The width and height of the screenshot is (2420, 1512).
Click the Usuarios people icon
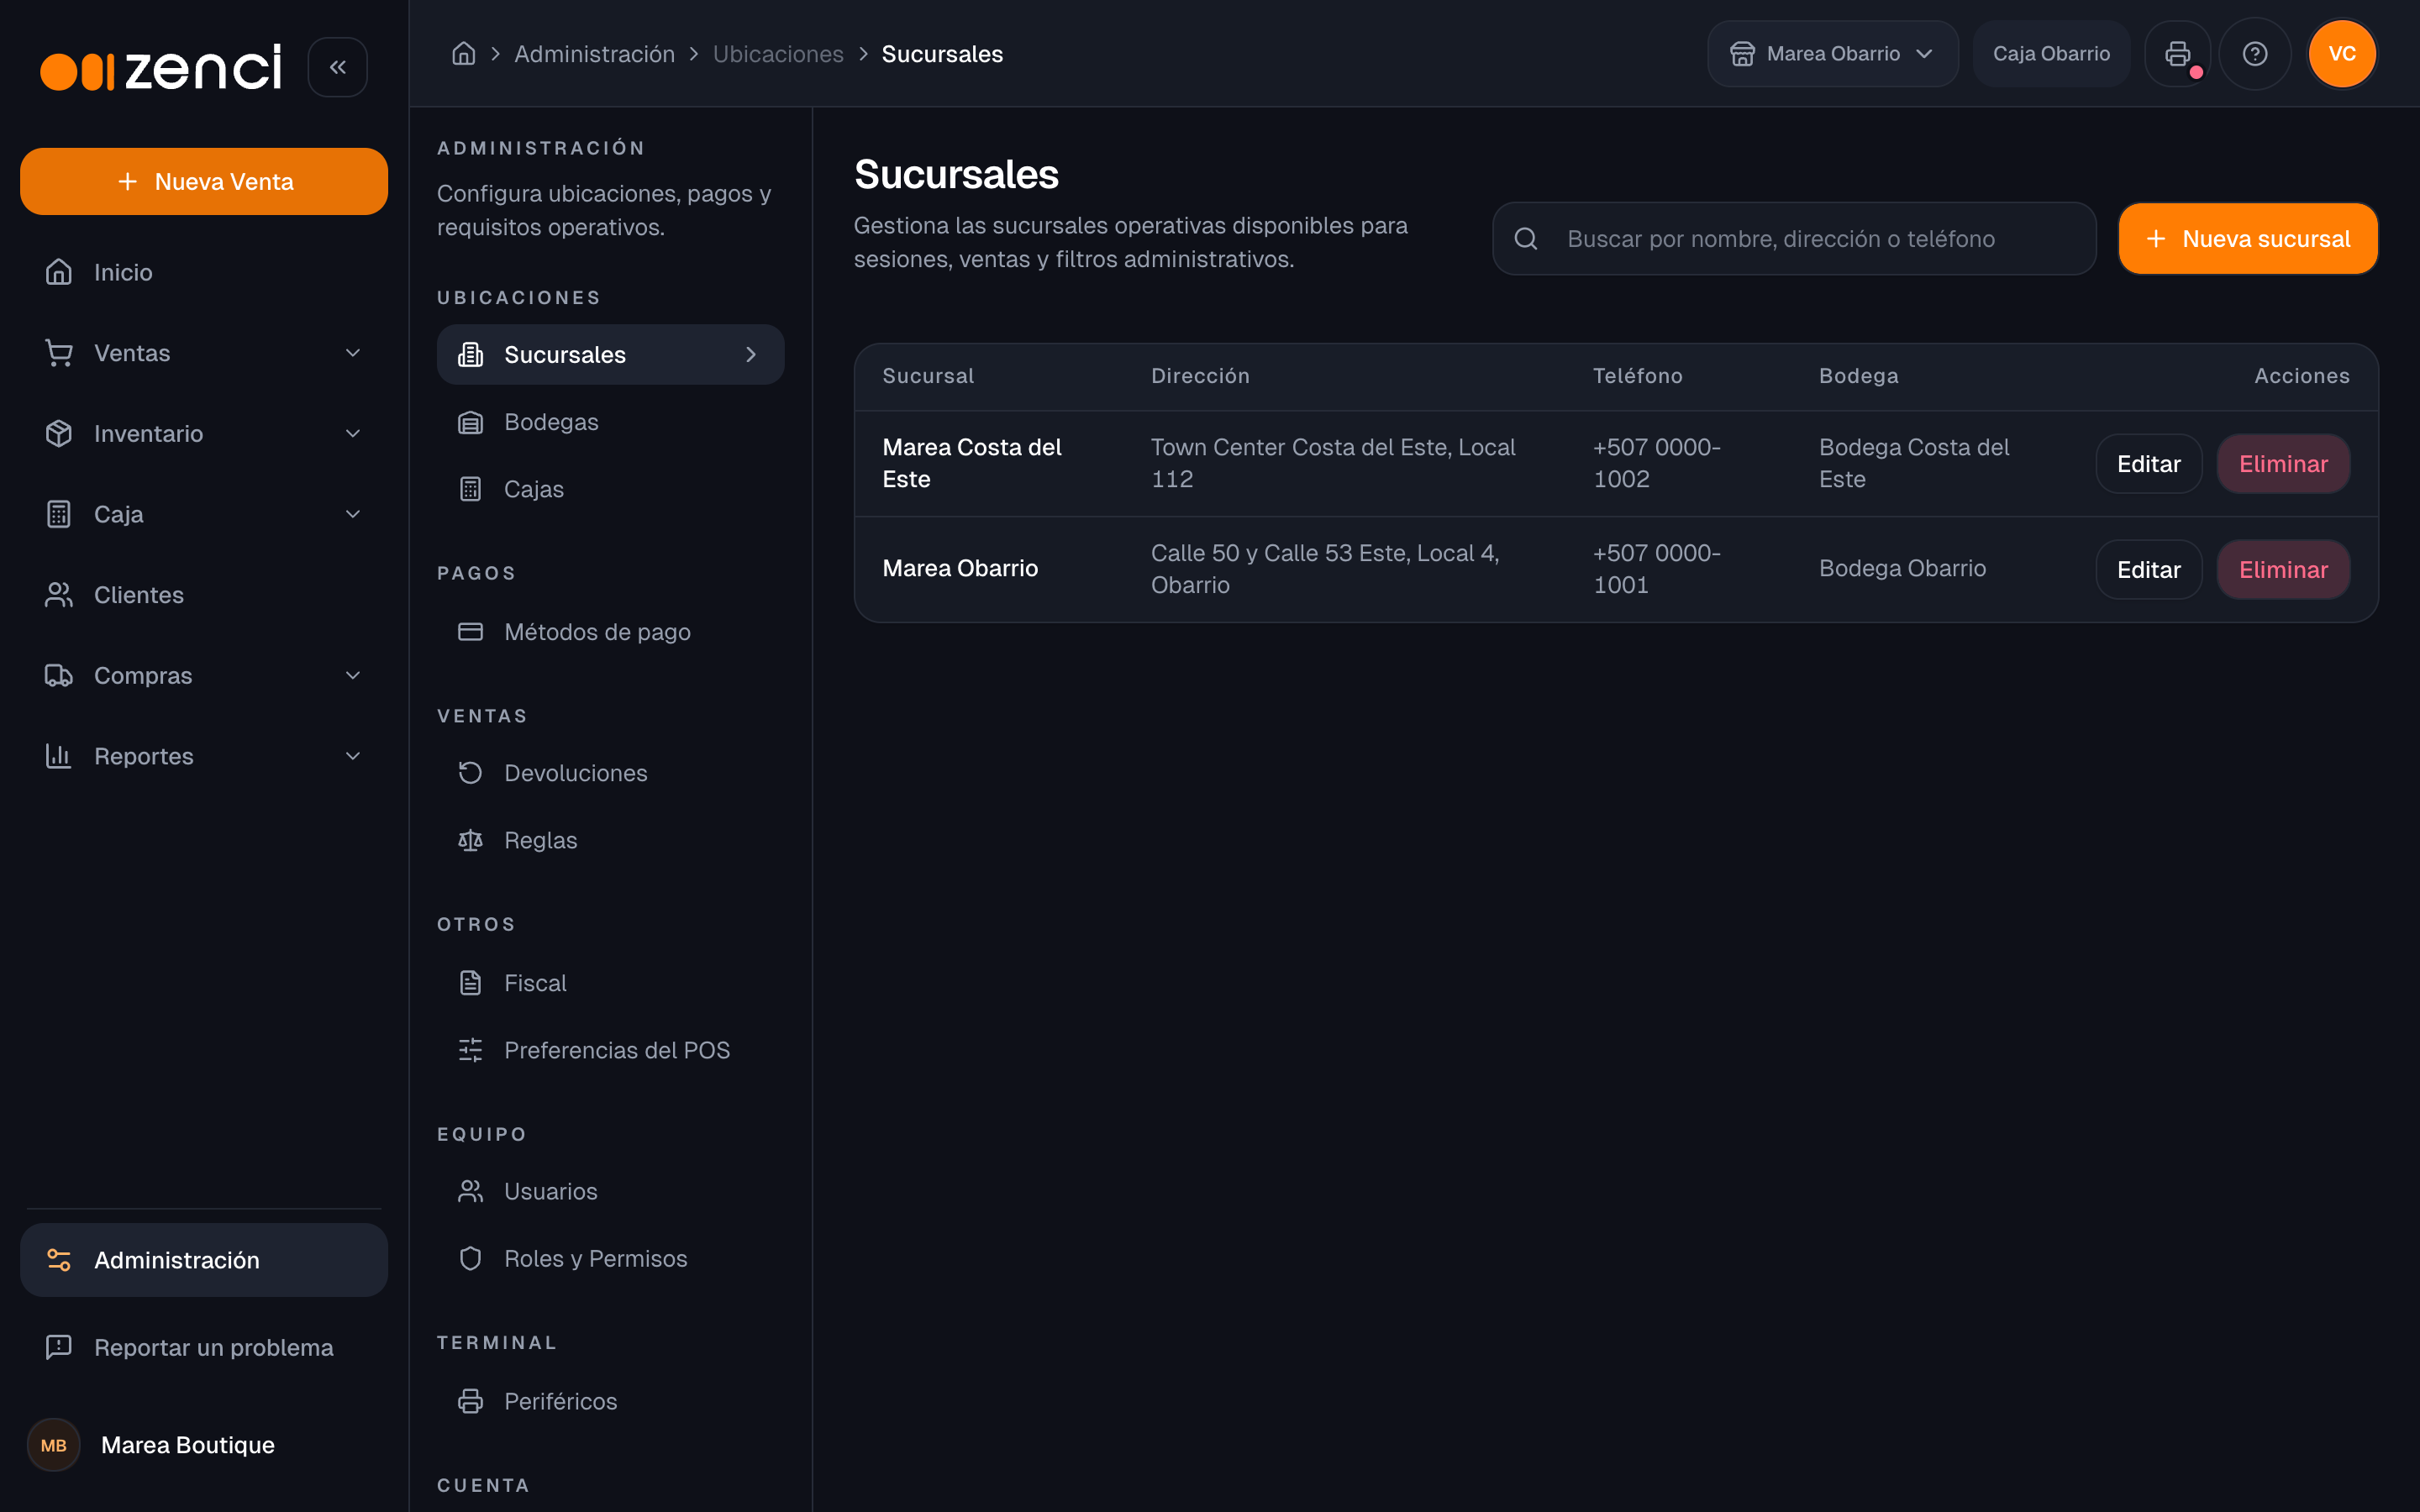[x=470, y=1191]
